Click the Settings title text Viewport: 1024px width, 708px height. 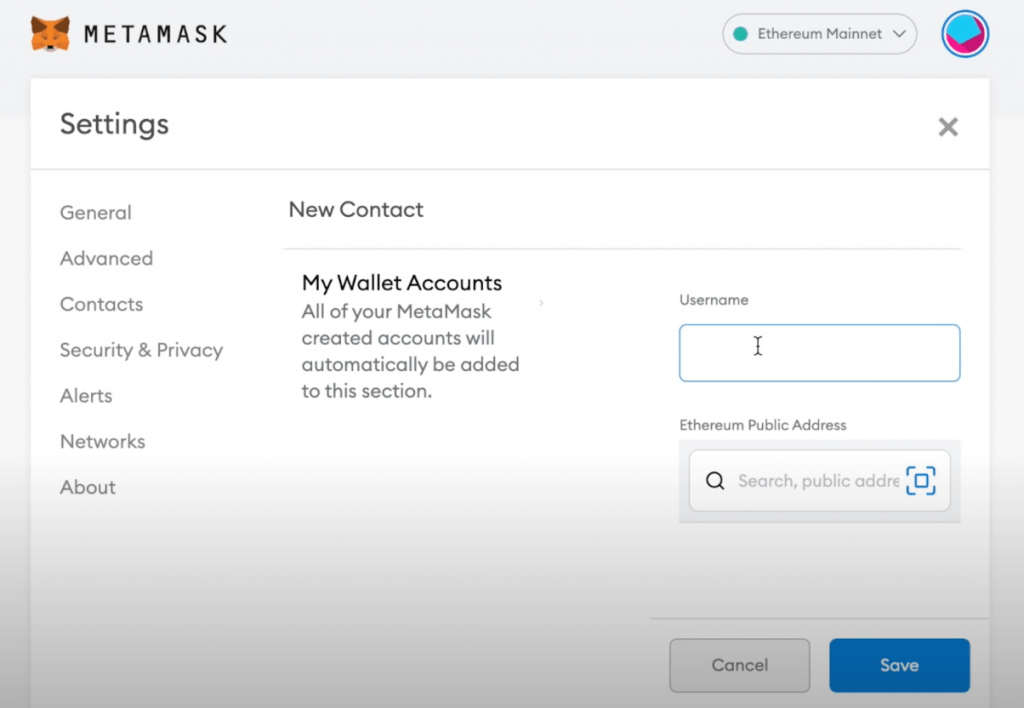click(x=114, y=124)
